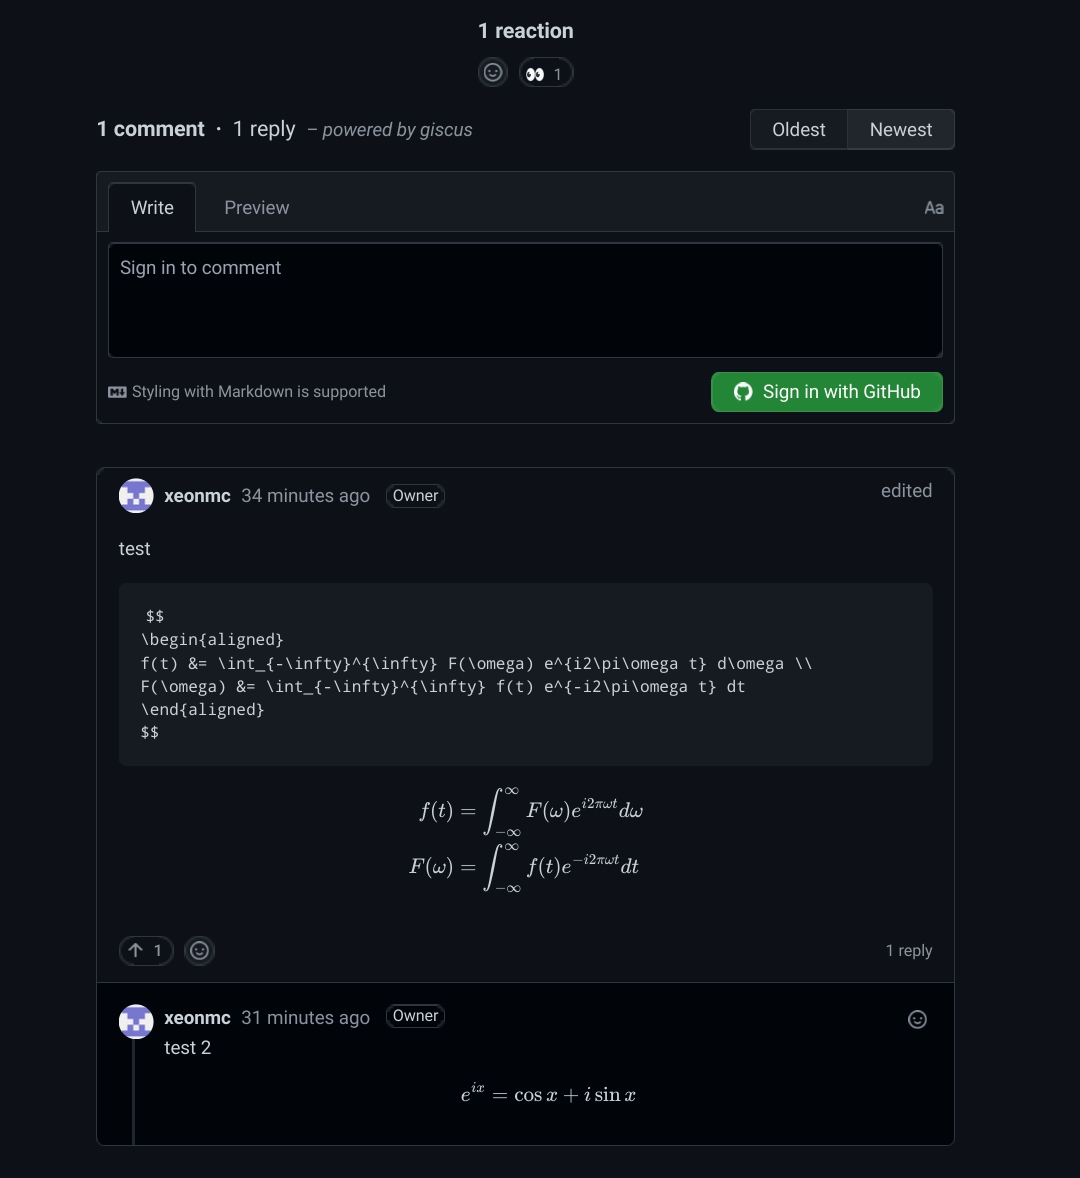The image size is (1080, 1178).
Task: Toggle the eyes emoji reaction
Action: pyautogui.click(x=545, y=72)
